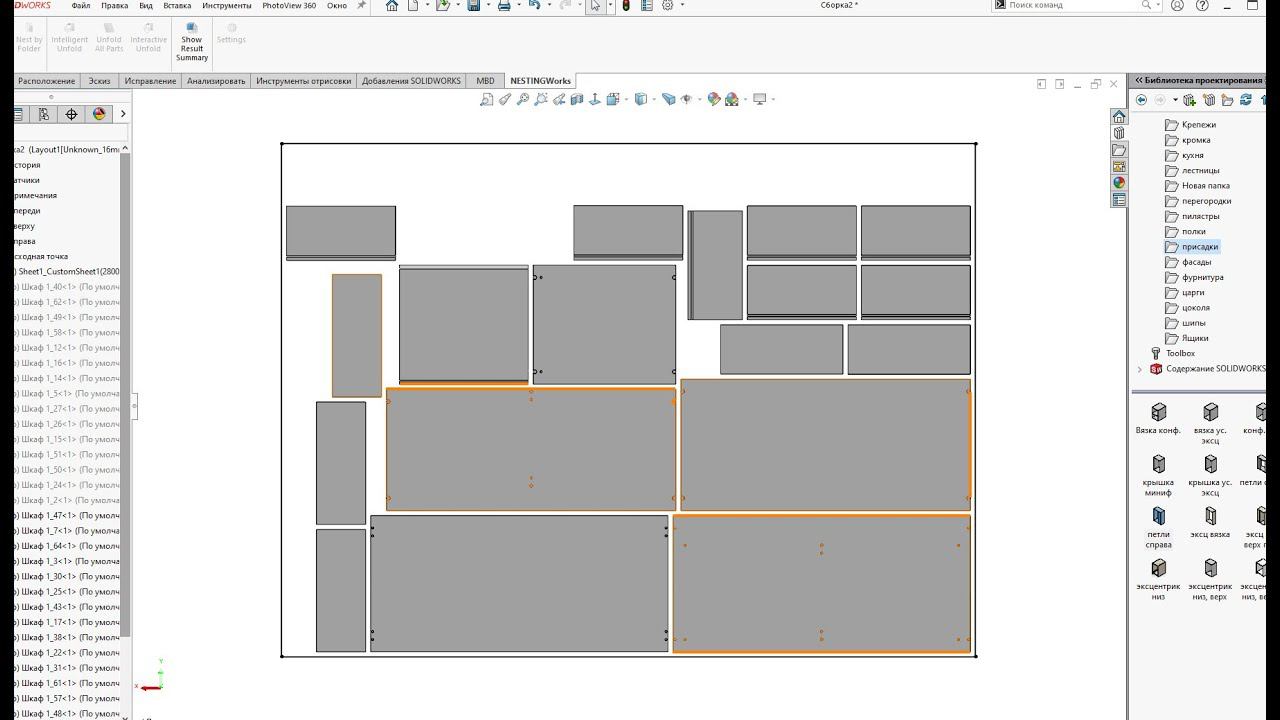Expand the Save icon dropdown arrow
1280x720 pixels.
click(x=488, y=5)
